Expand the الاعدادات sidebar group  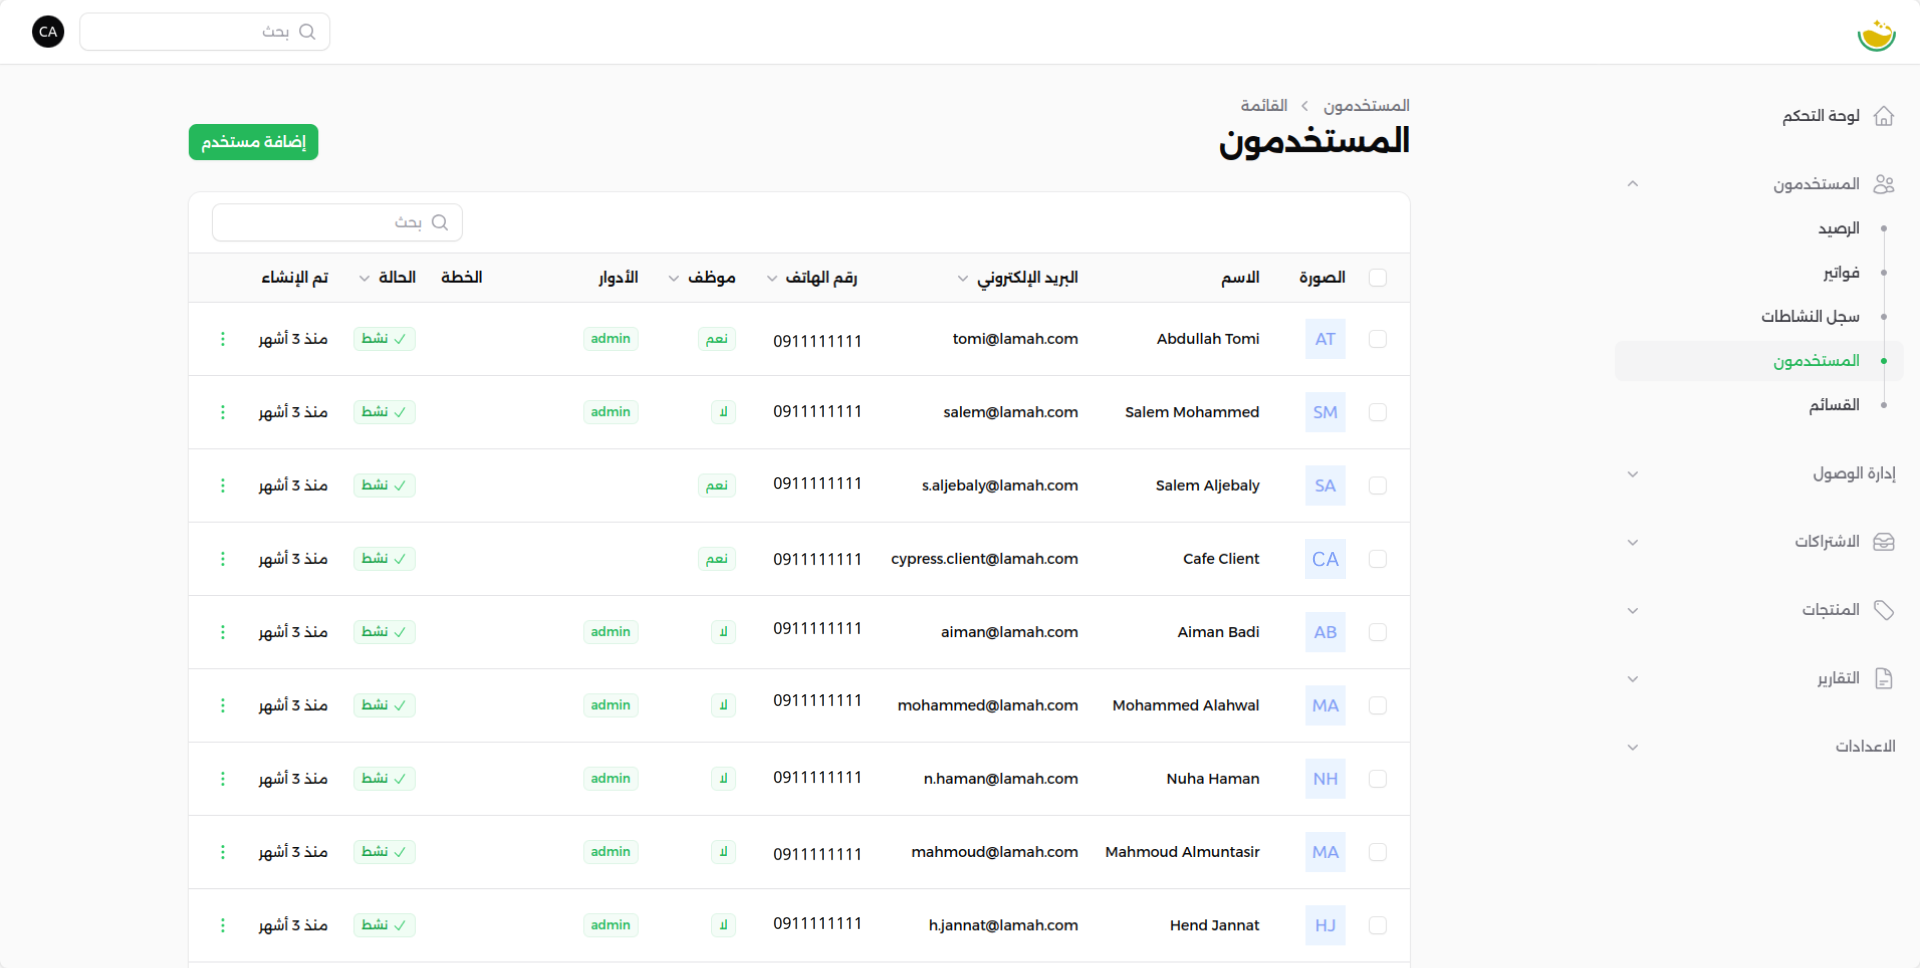[x=1632, y=747]
